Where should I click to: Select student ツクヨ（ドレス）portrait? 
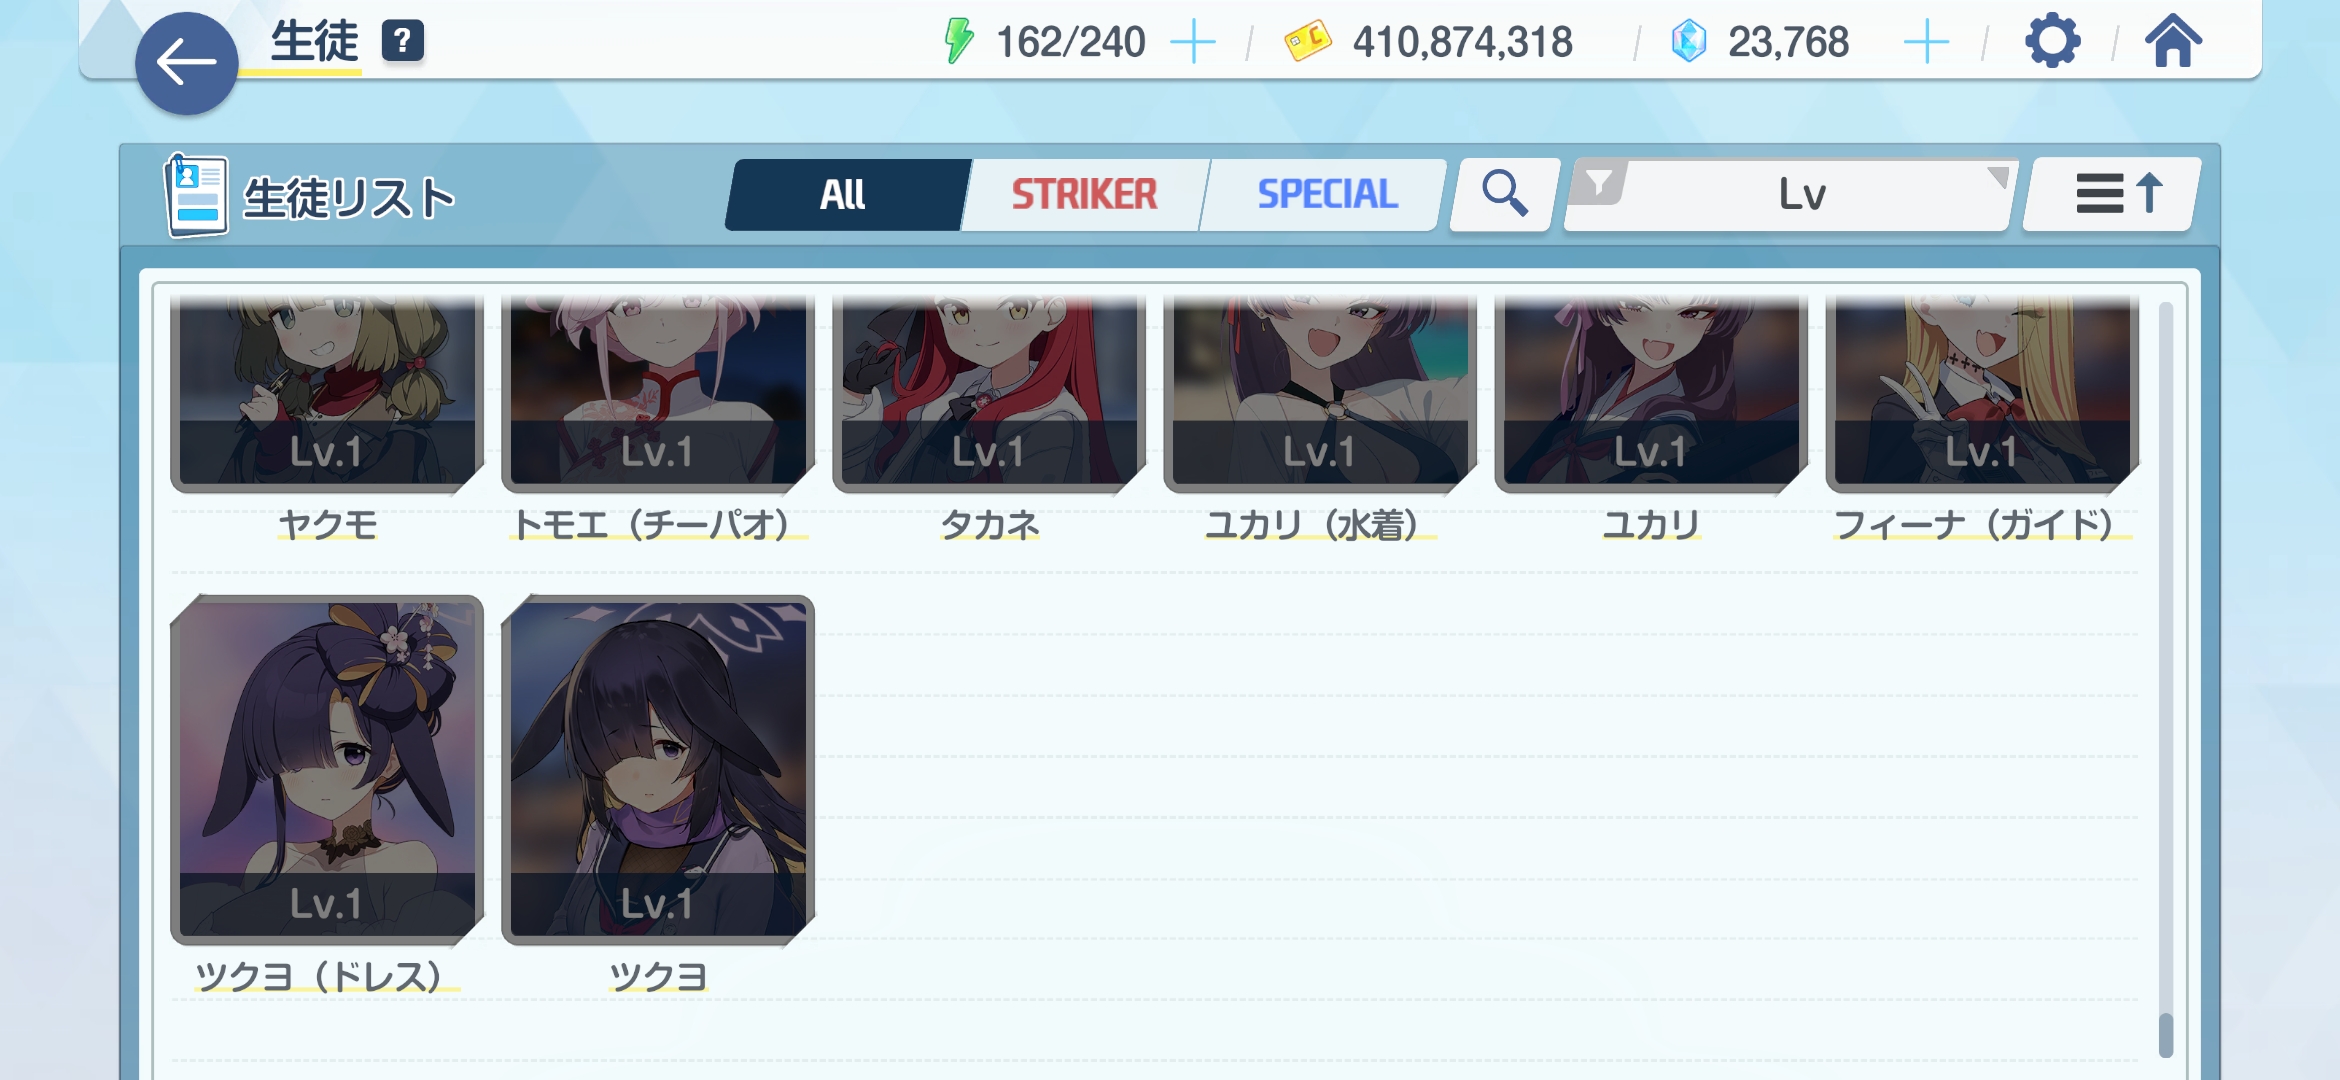coord(327,769)
